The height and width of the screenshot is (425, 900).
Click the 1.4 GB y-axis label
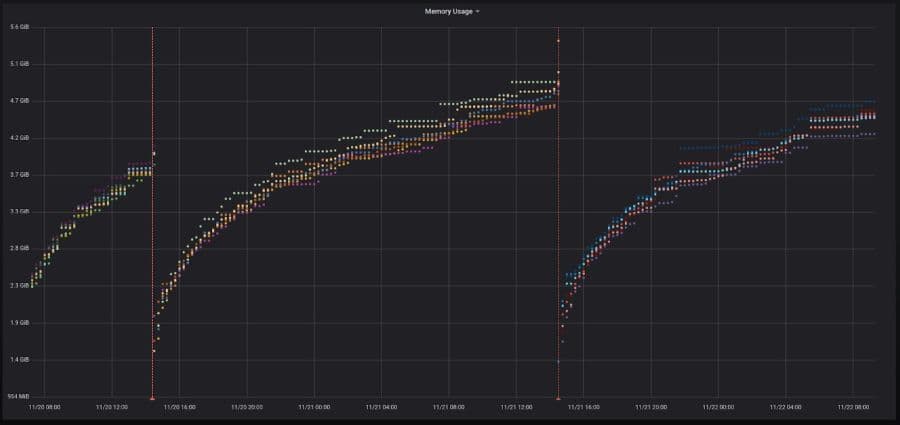click(x=19, y=360)
